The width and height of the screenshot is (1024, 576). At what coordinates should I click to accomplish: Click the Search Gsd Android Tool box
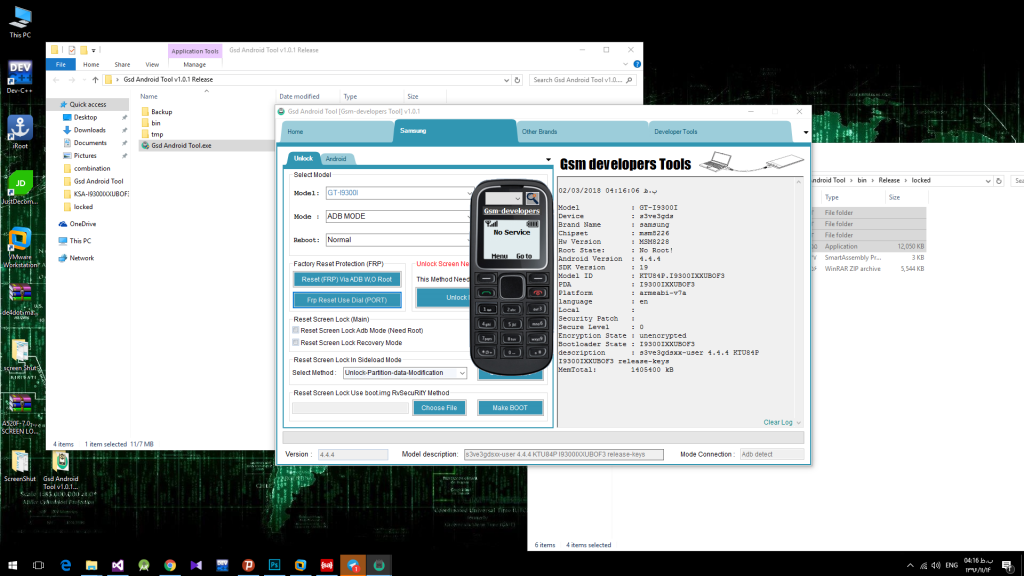pyautogui.click(x=581, y=80)
